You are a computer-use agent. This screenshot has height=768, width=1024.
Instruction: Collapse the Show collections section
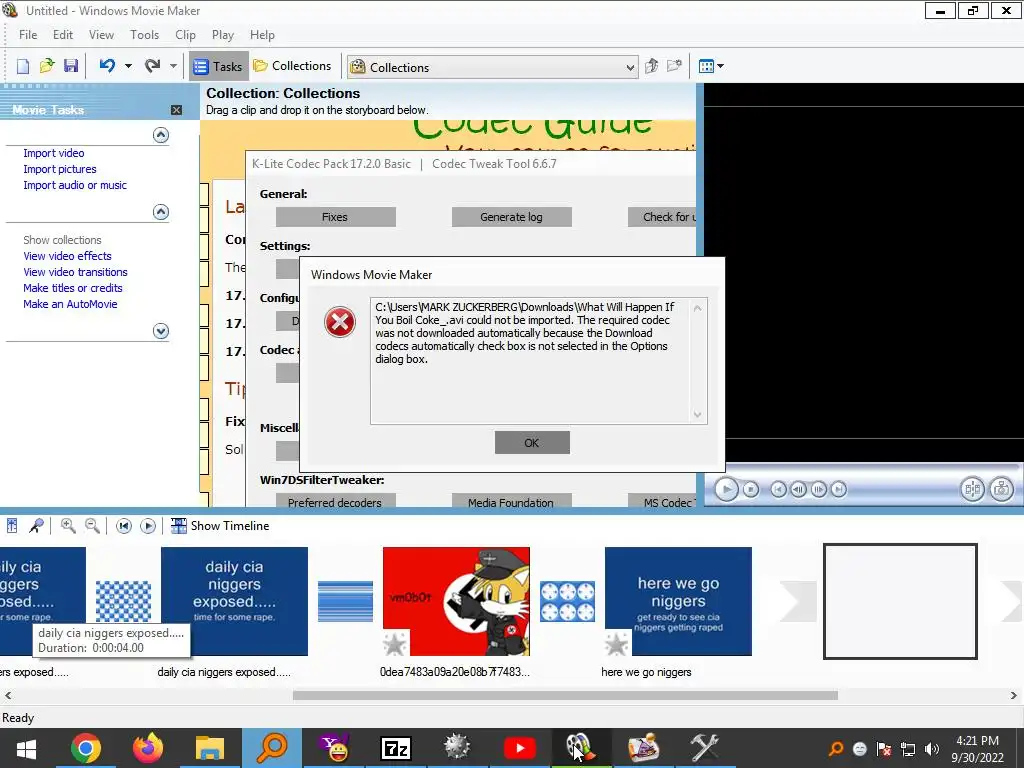161,212
